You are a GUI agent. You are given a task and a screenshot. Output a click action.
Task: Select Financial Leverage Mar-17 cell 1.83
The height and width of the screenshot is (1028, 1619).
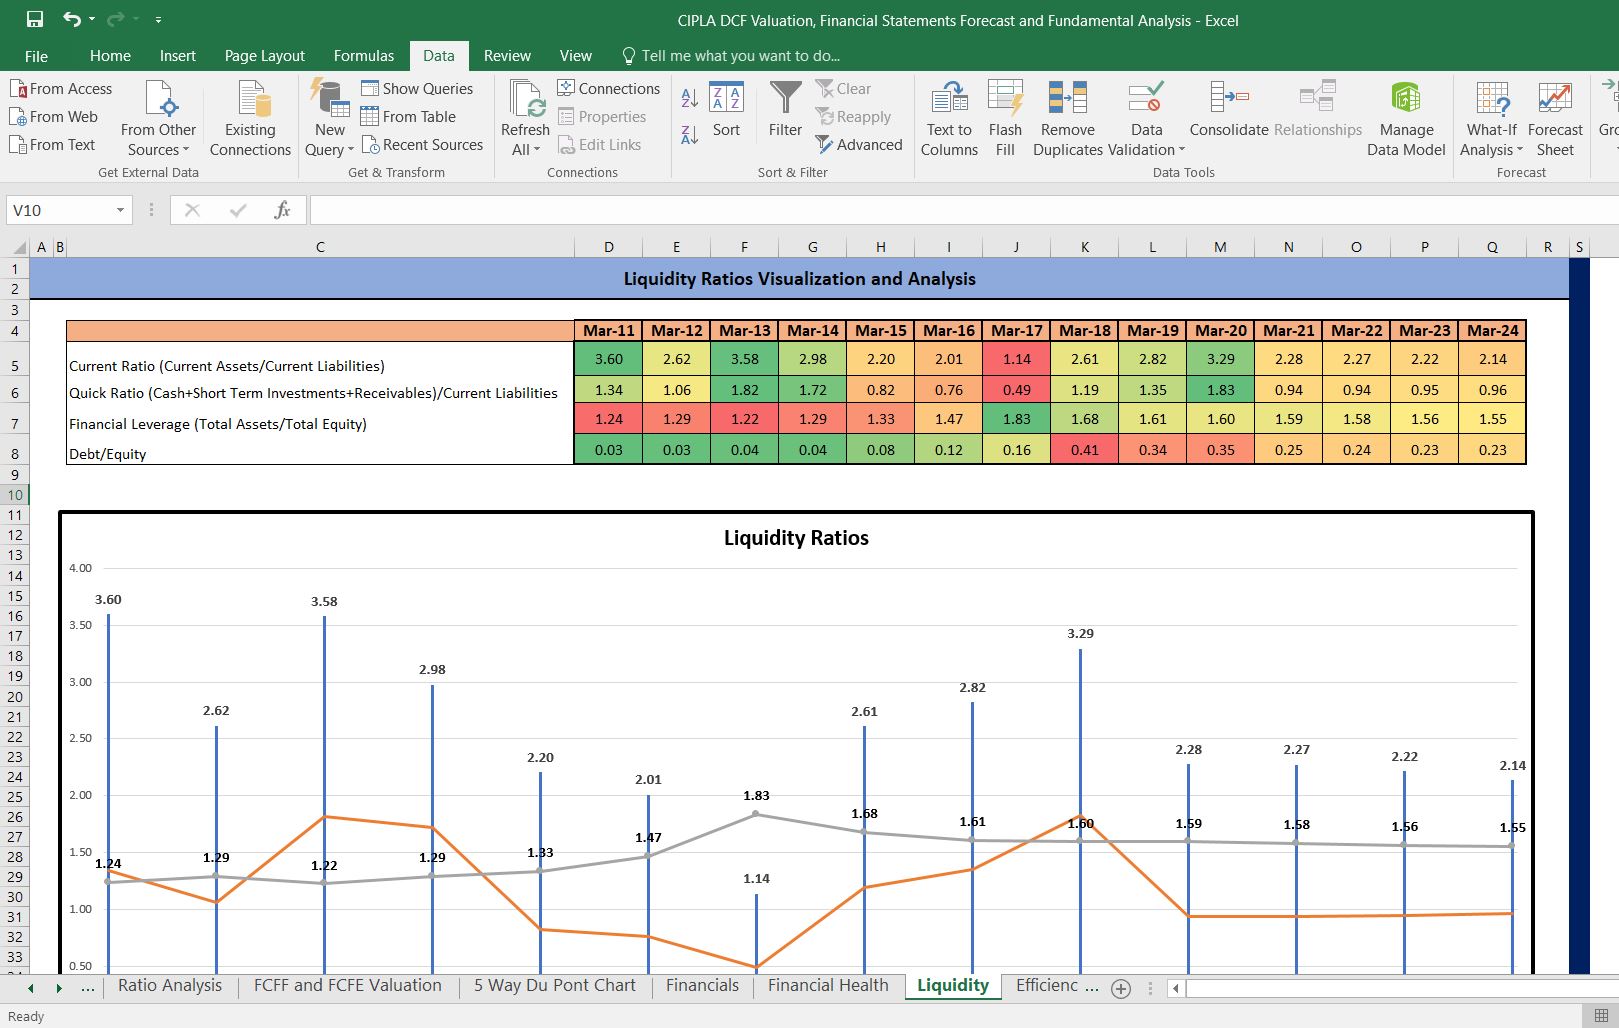click(x=1016, y=420)
